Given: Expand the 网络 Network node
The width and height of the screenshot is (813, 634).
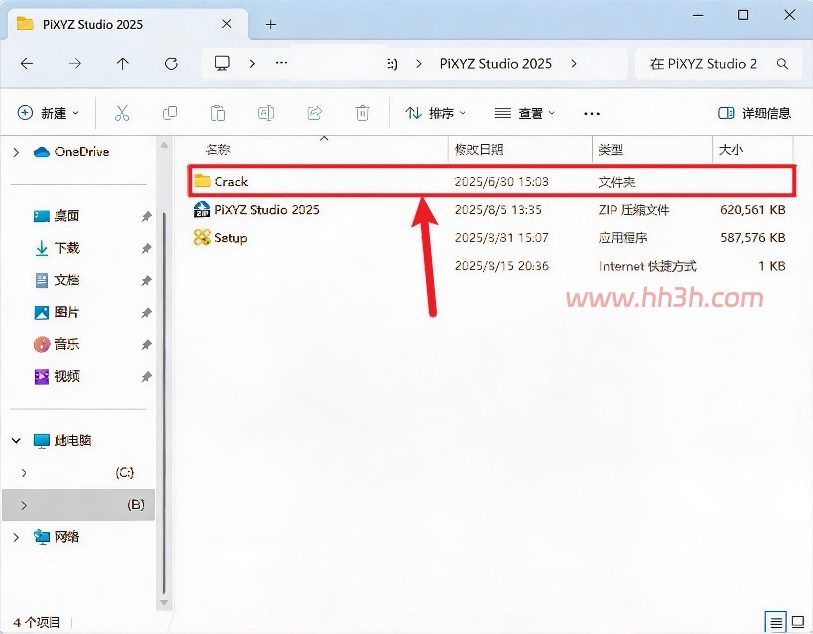Looking at the screenshot, I should [16, 537].
